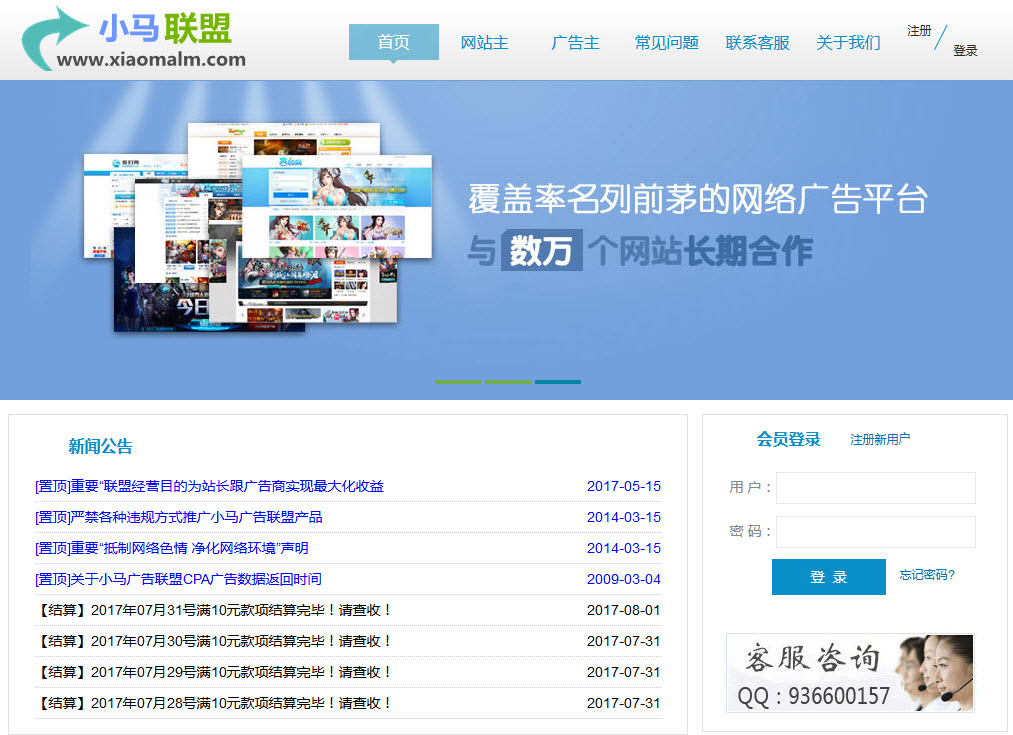Click the 登录 link at top right
This screenshot has height=735, width=1013.
965,51
